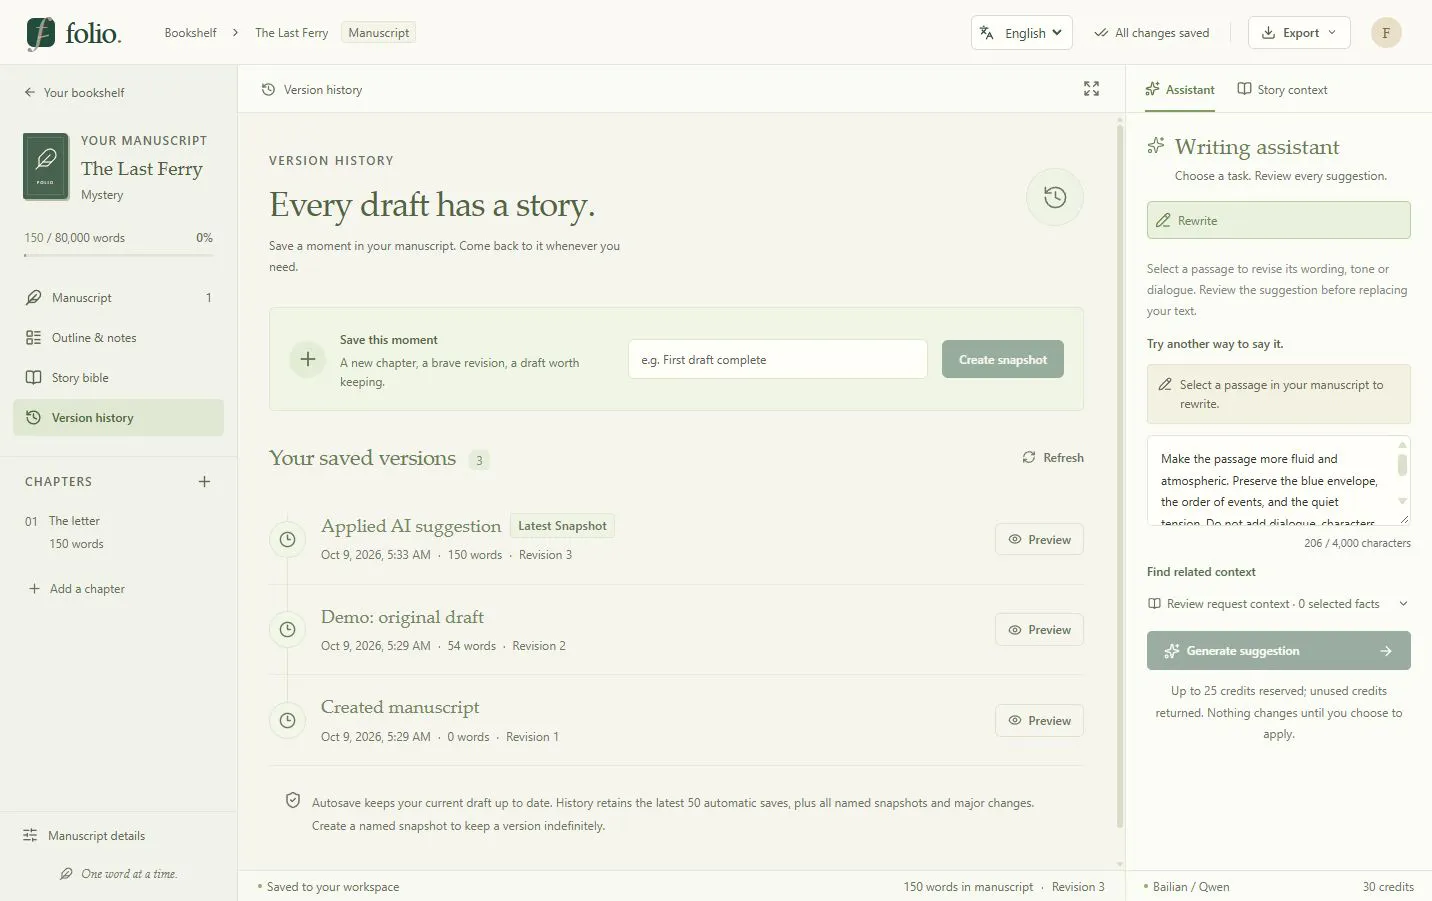Expand Review request context section

[1278, 604]
